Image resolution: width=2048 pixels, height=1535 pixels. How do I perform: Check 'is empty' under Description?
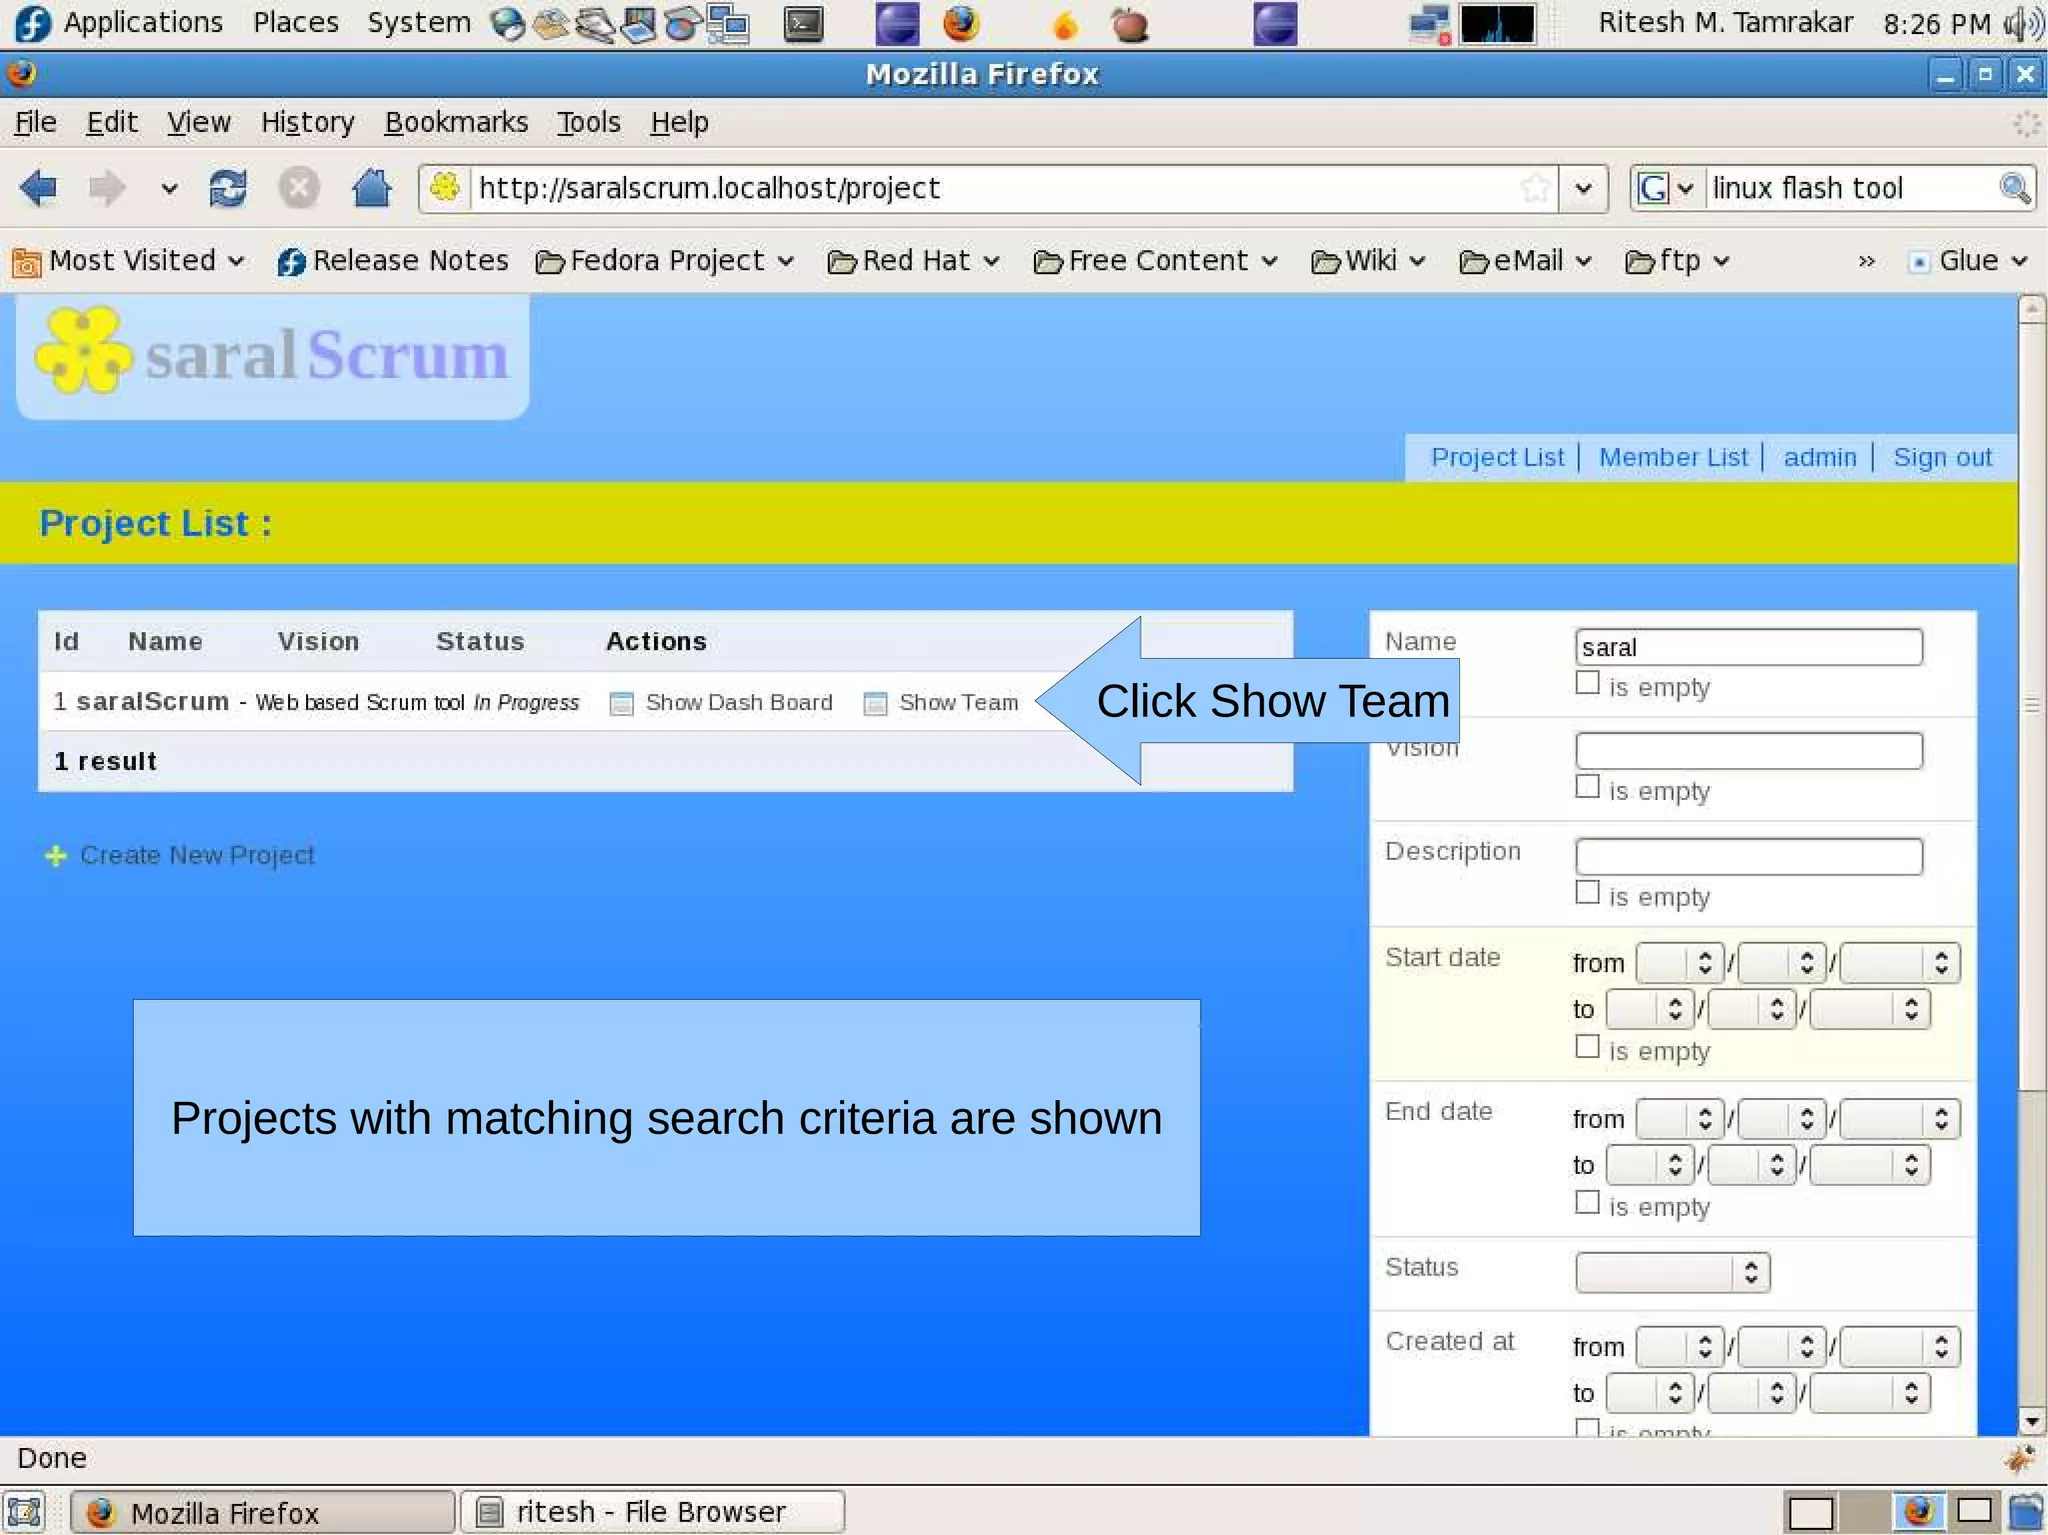tap(1587, 893)
